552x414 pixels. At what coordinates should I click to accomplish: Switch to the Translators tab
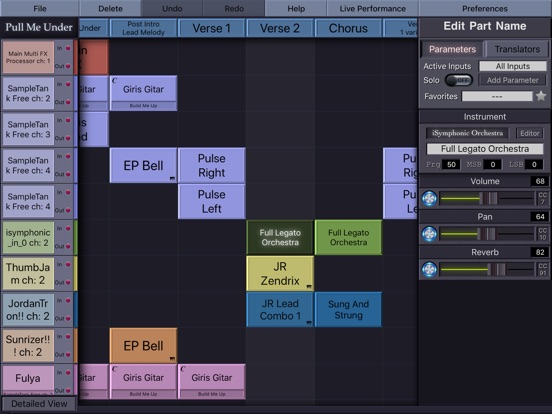517,49
